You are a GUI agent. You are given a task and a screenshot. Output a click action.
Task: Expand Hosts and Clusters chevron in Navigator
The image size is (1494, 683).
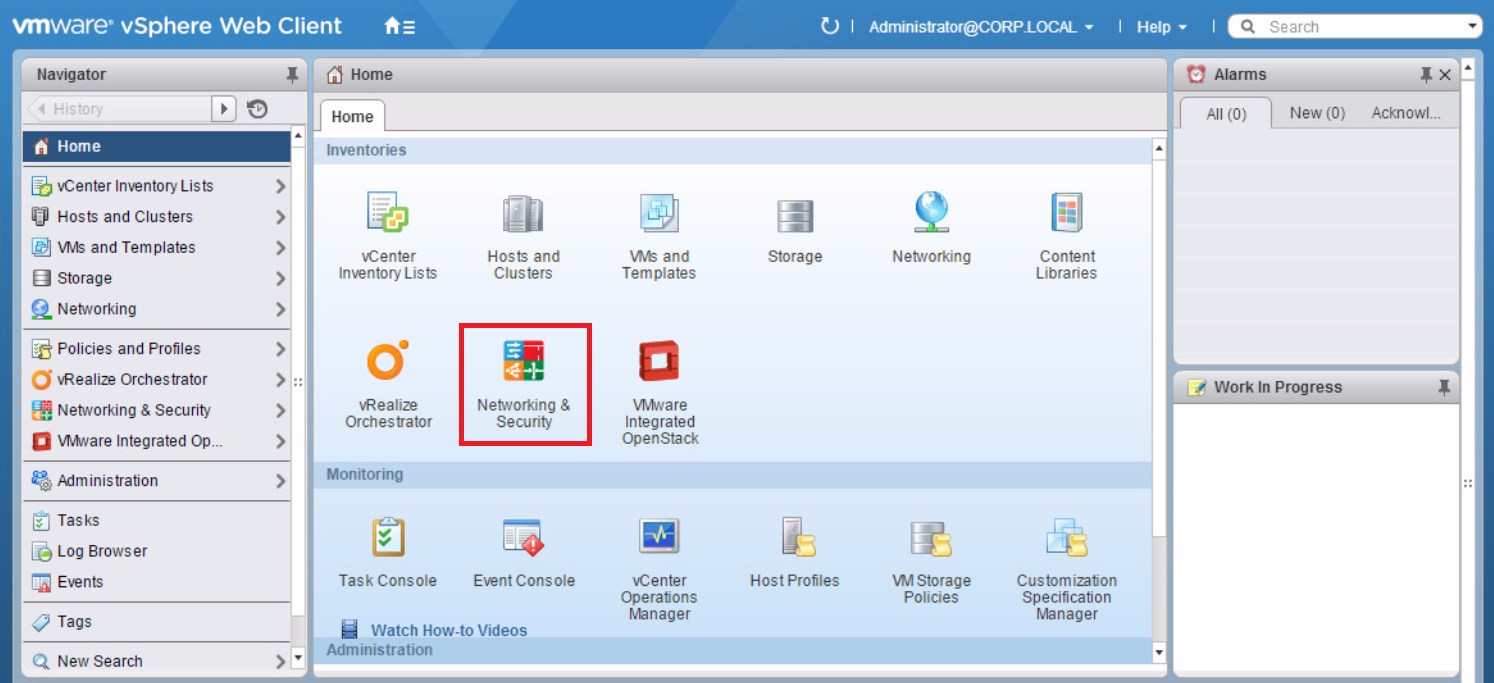point(280,217)
